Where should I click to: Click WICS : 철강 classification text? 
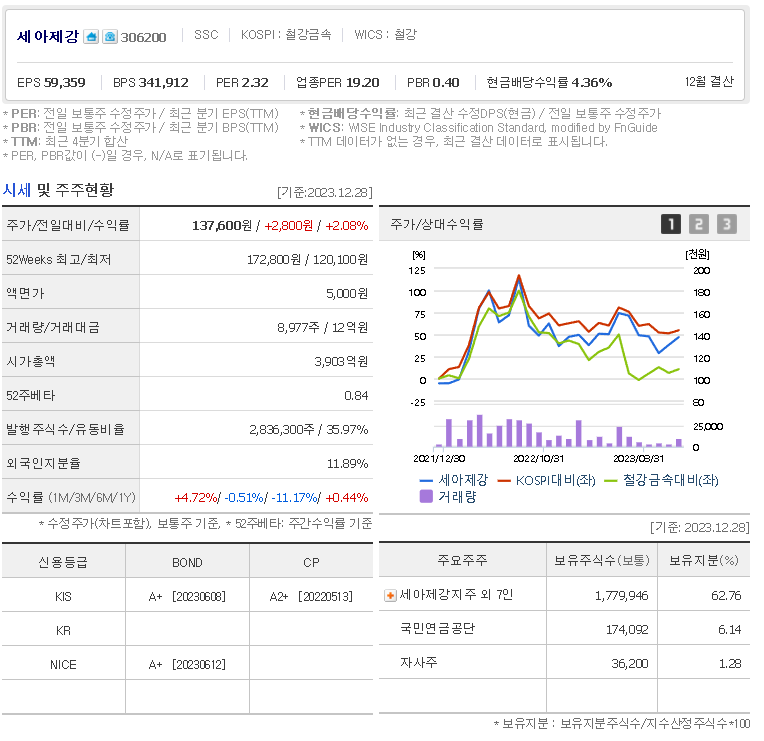pyautogui.click(x=385, y=35)
